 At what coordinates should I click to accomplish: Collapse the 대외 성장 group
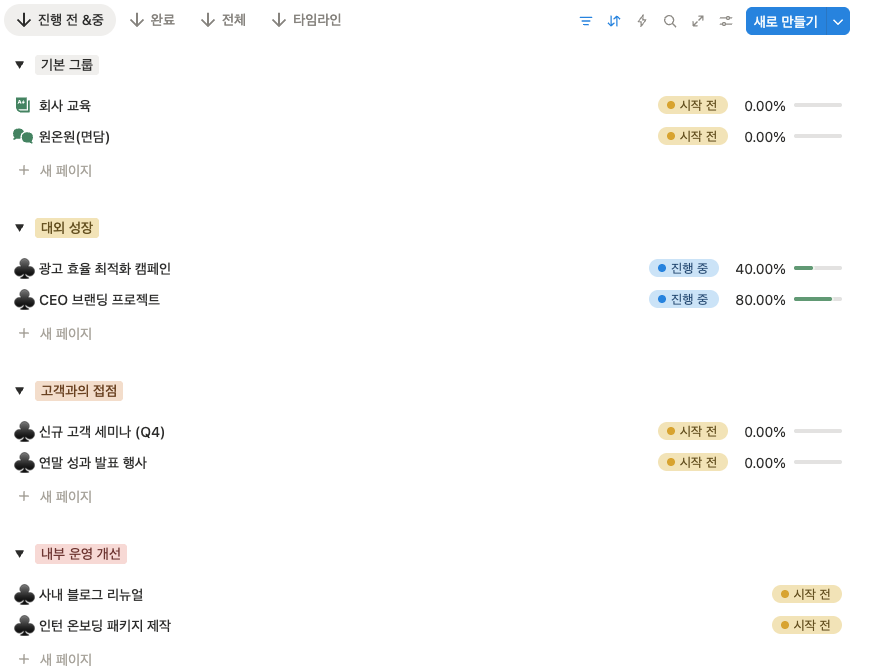(19, 227)
